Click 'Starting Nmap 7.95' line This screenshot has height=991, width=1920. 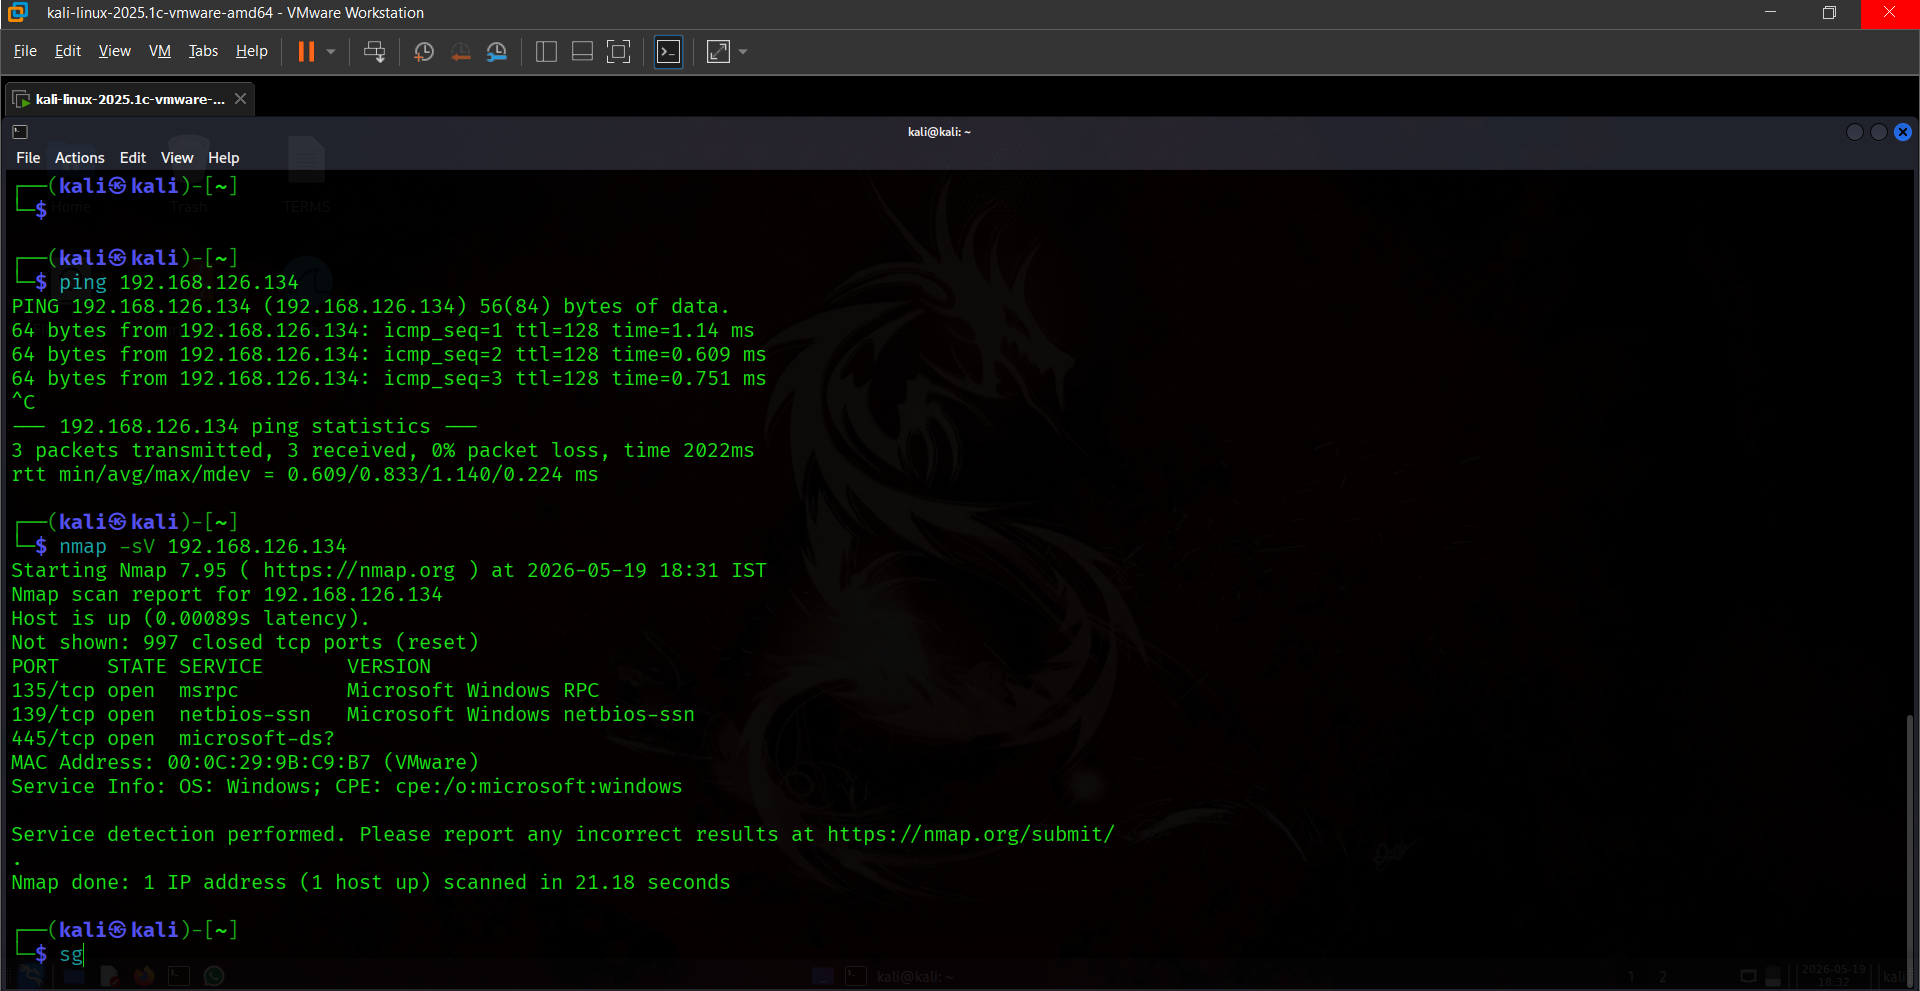click(x=389, y=571)
